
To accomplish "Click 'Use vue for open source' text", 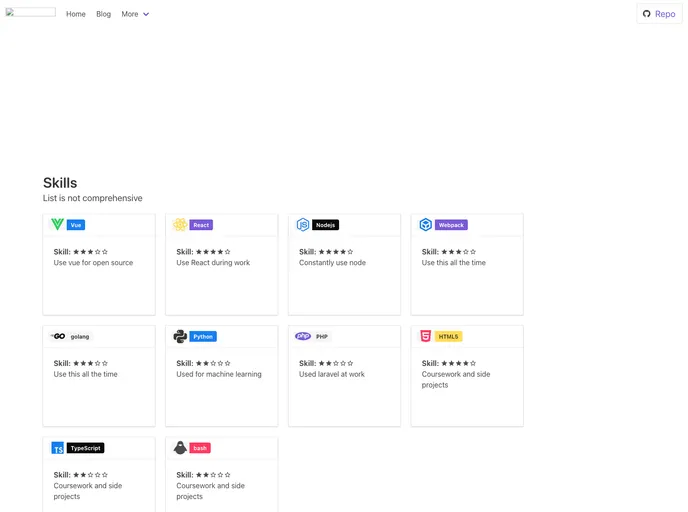I will click(x=93, y=263).
